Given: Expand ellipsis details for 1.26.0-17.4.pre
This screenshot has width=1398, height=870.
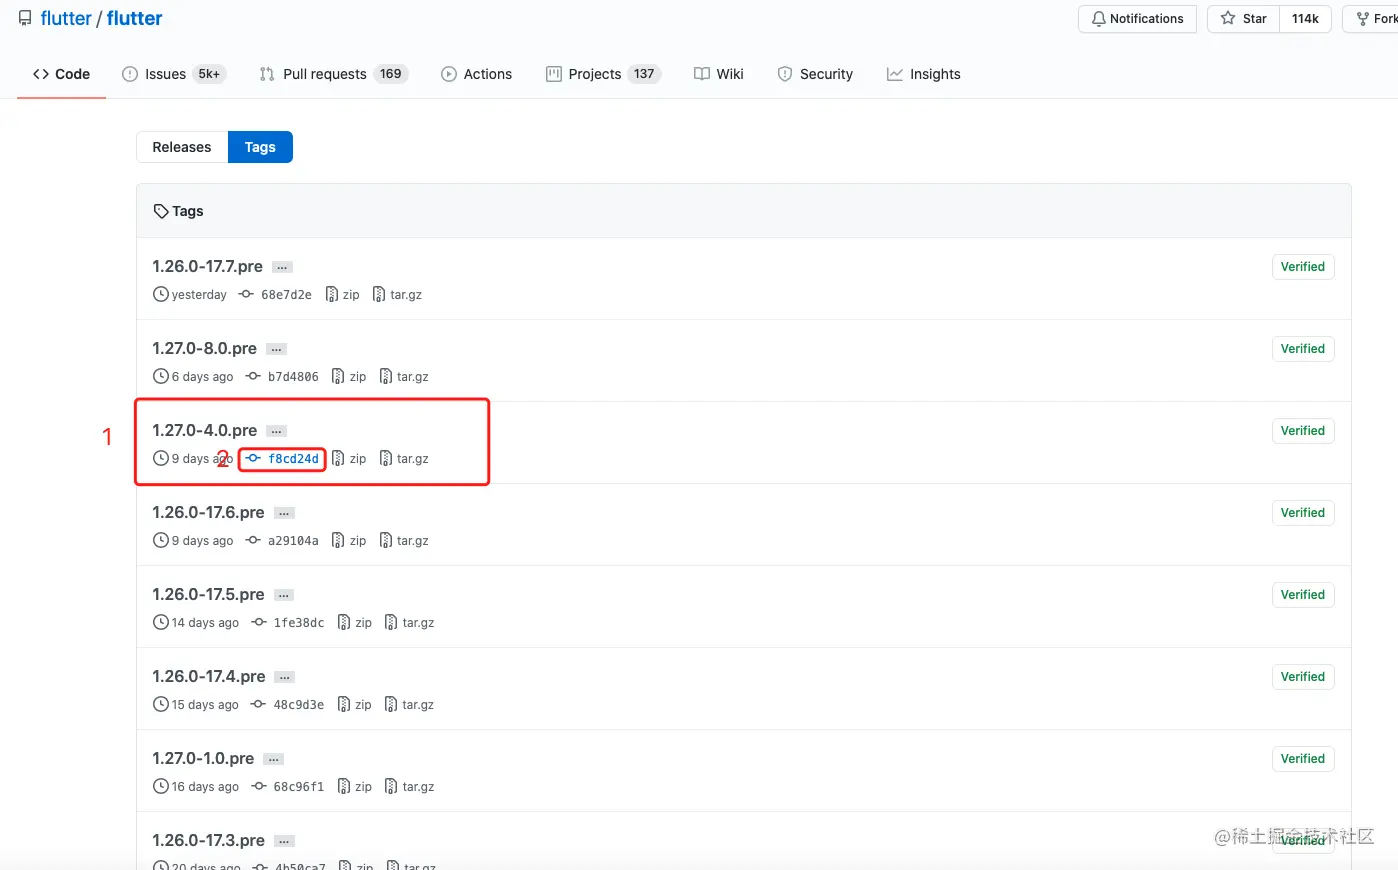Looking at the screenshot, I should click(285, 677).
